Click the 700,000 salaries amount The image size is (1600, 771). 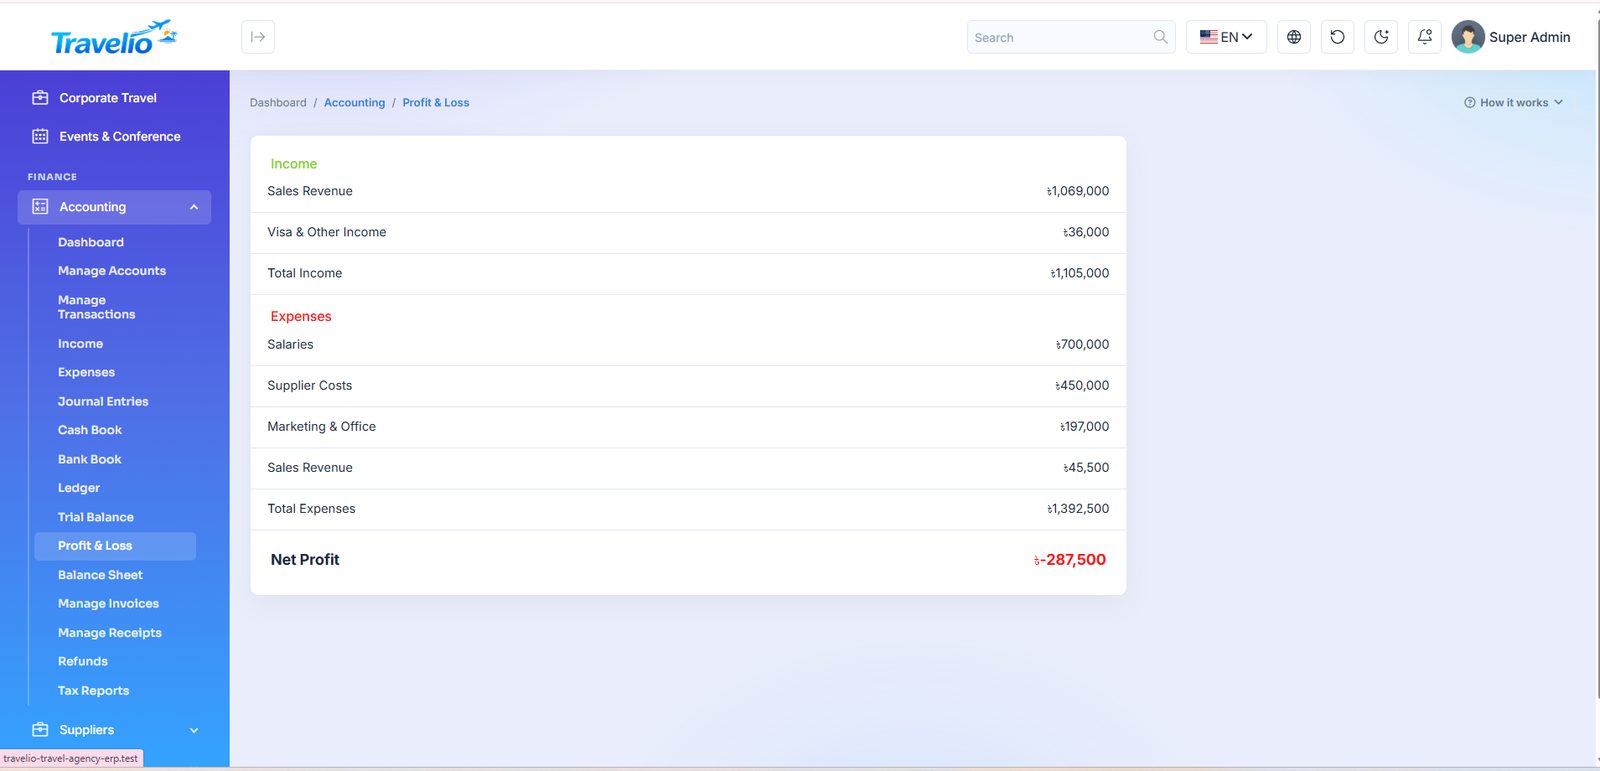(x=1083, y=344)
